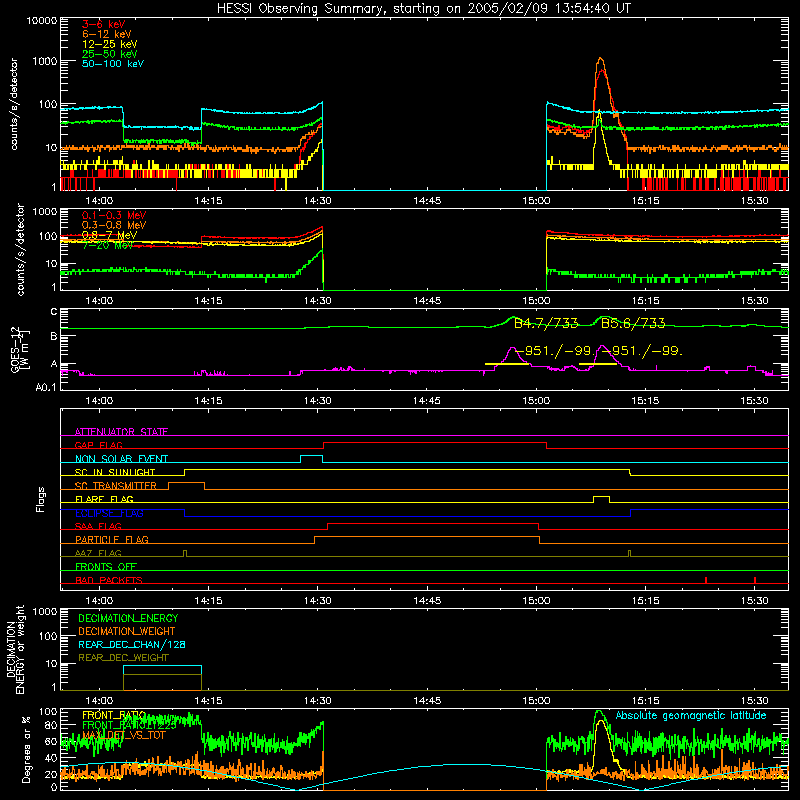Click the FLARE_FLAG label
Screen dimensions: 800x800
(x=104, y=499)
